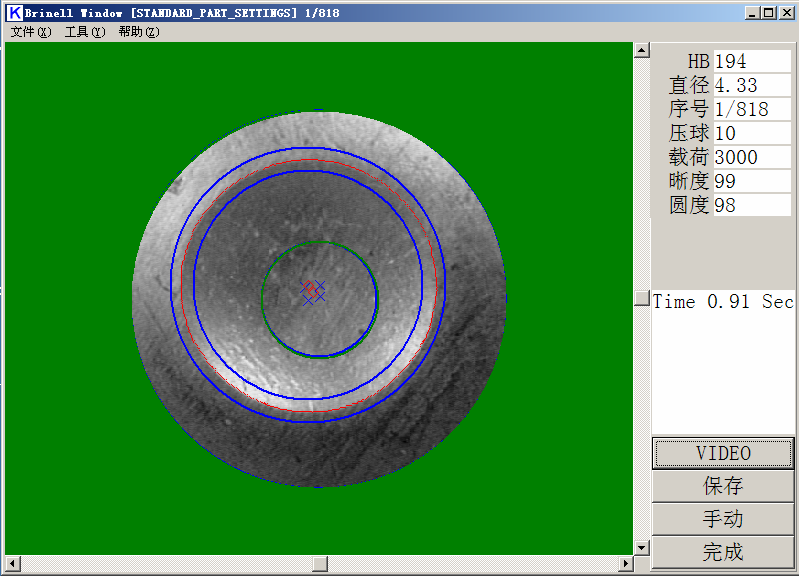Image resolution: width=799 pixels, height=576 pixels.
Task: Click the 晰度 field showing 99
Action: tap(751, 181)
